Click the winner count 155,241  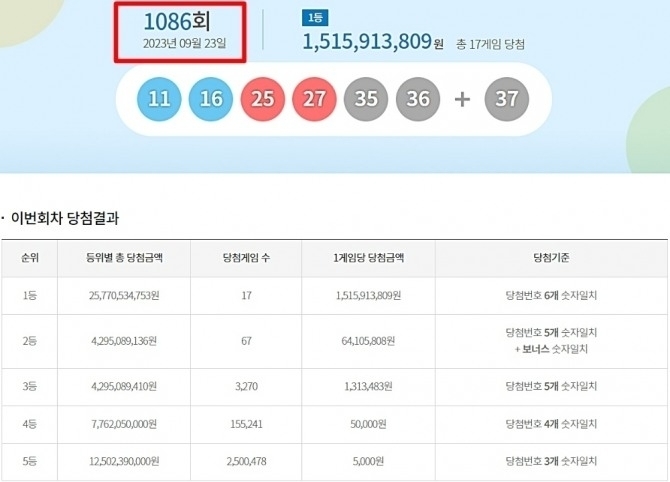[x=247, y=424]
